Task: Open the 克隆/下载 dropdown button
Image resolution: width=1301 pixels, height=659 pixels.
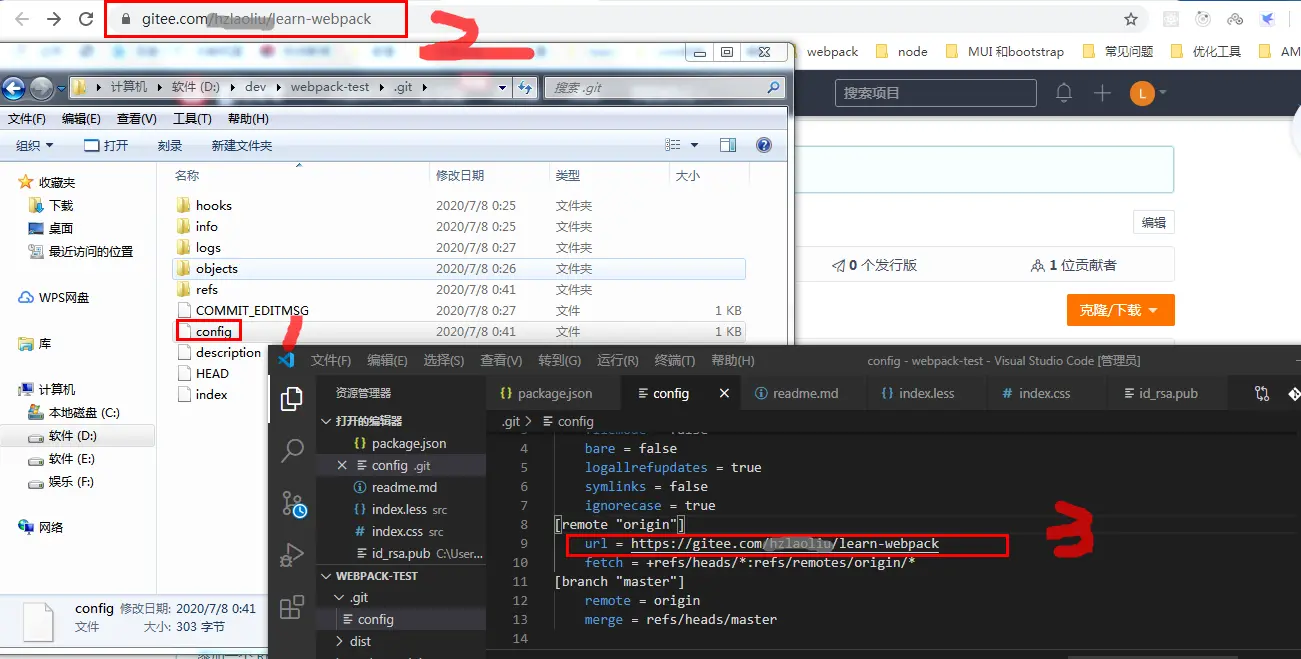Action: point(1120,310)
